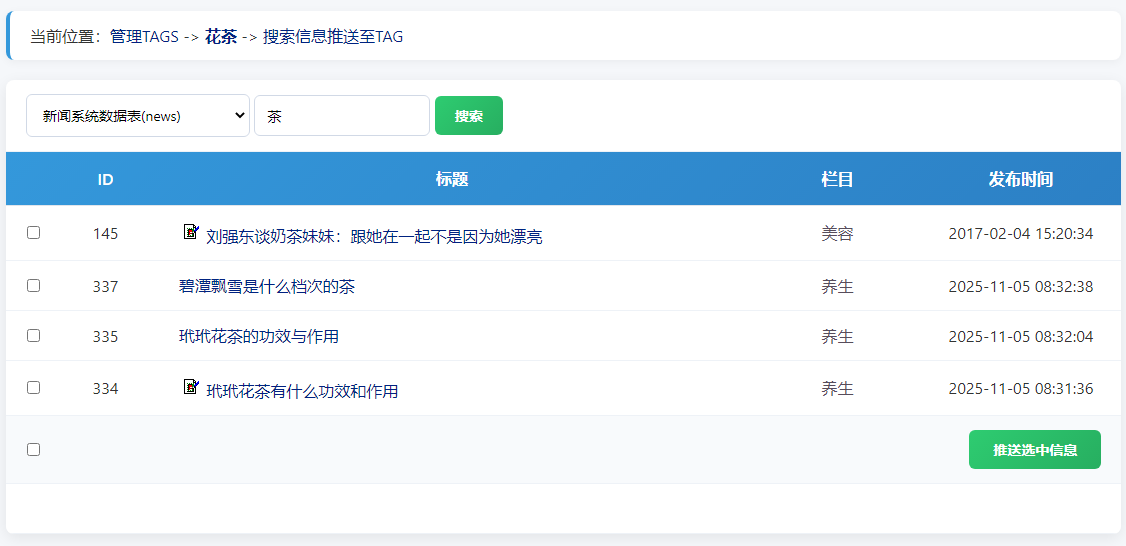This screenshot has width=1126, height=546.
Task: Click the keyword input containing 茶
Action: [x=342, y=116]
